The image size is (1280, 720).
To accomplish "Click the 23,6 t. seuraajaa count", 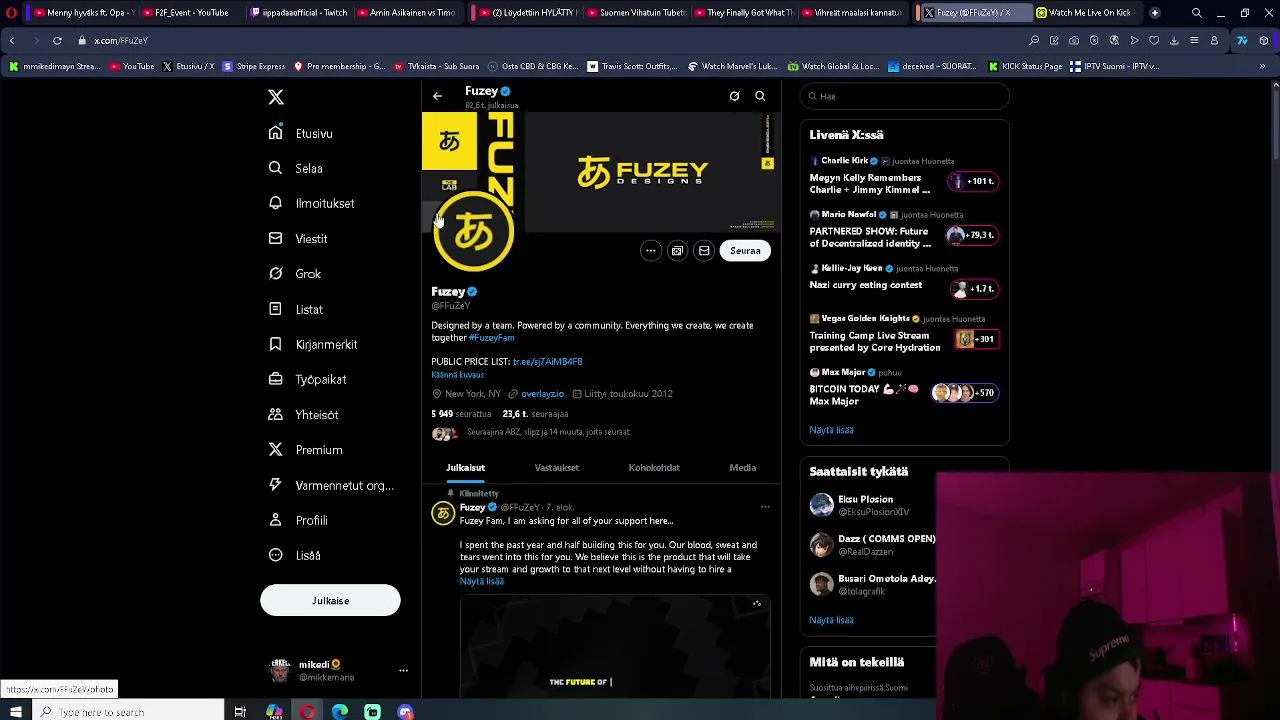I will [x=535, y=414].
